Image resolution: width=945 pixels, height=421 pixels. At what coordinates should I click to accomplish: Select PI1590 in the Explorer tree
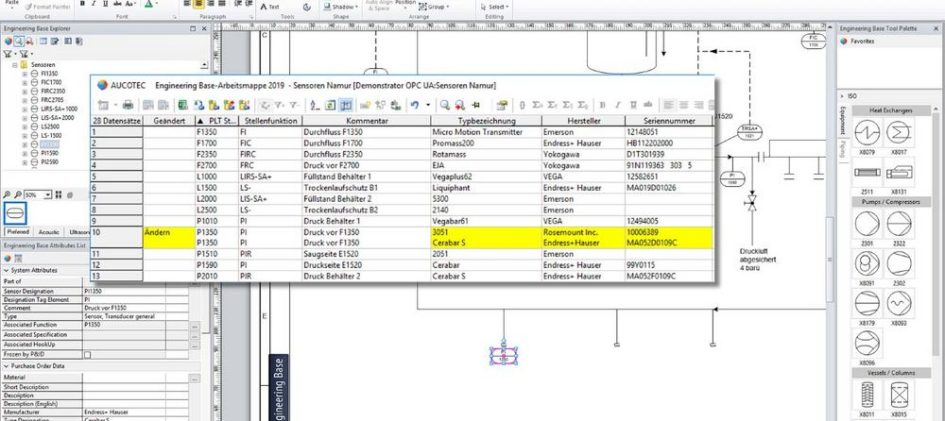coord(50,154)
